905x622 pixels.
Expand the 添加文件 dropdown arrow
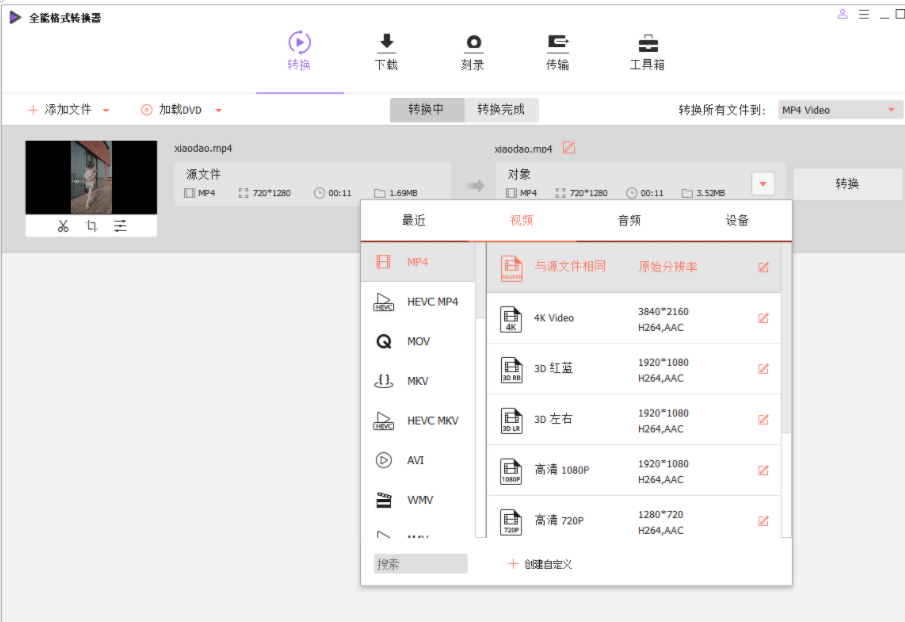106,110
